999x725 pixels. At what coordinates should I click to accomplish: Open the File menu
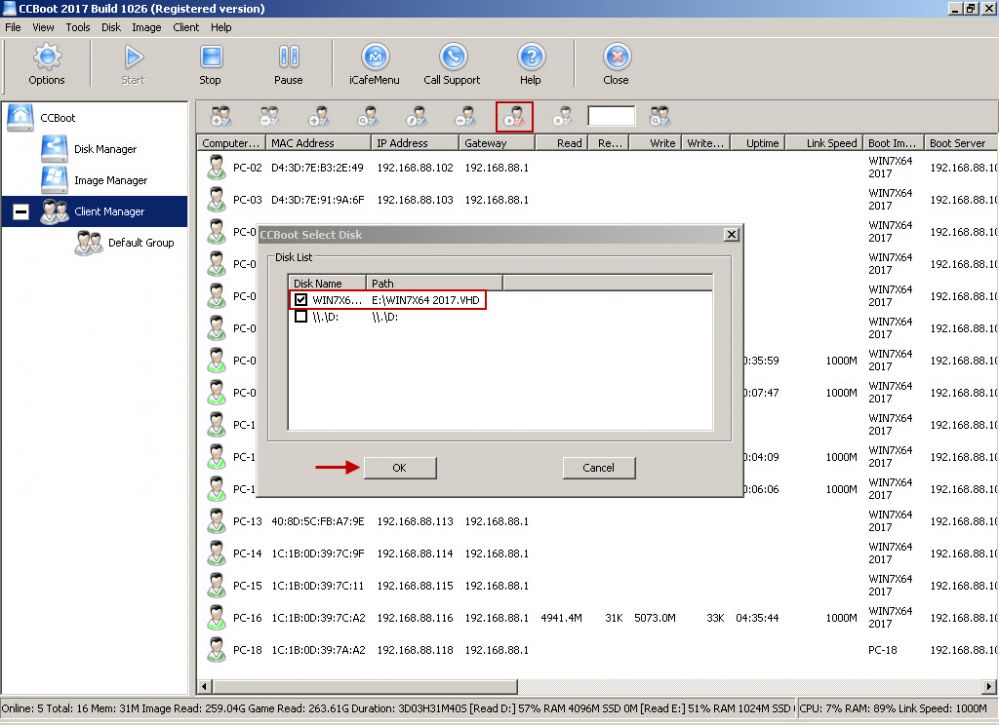13,27
